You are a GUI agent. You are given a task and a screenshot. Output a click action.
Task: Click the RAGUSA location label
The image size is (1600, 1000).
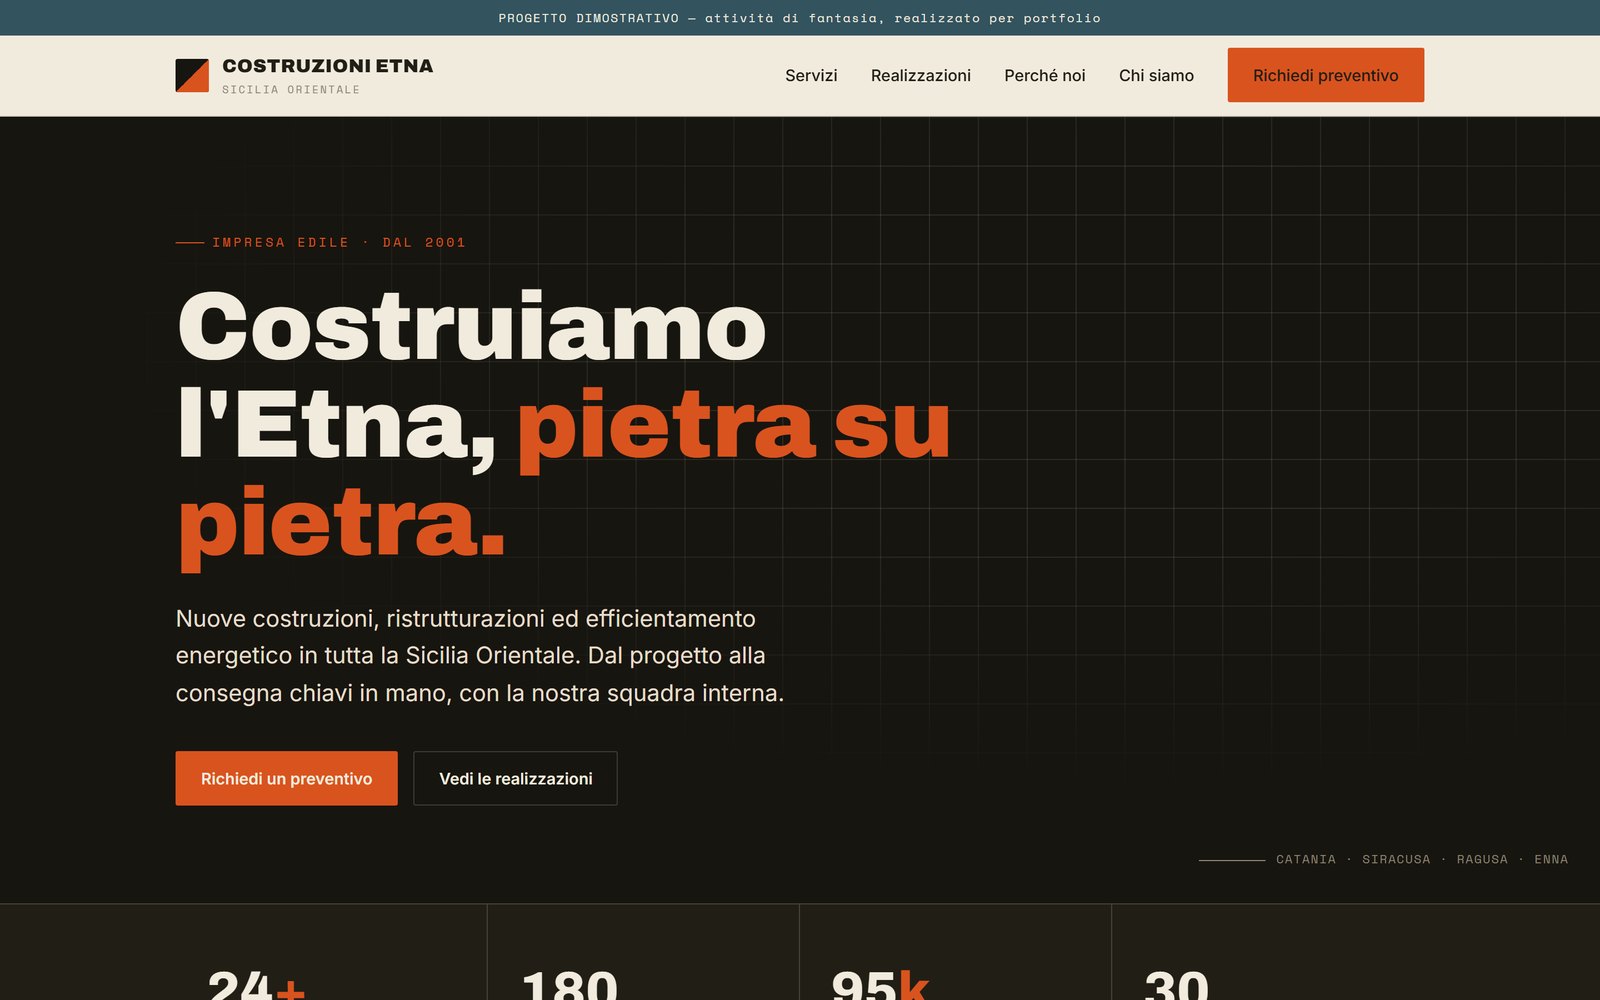[1482, 859]
